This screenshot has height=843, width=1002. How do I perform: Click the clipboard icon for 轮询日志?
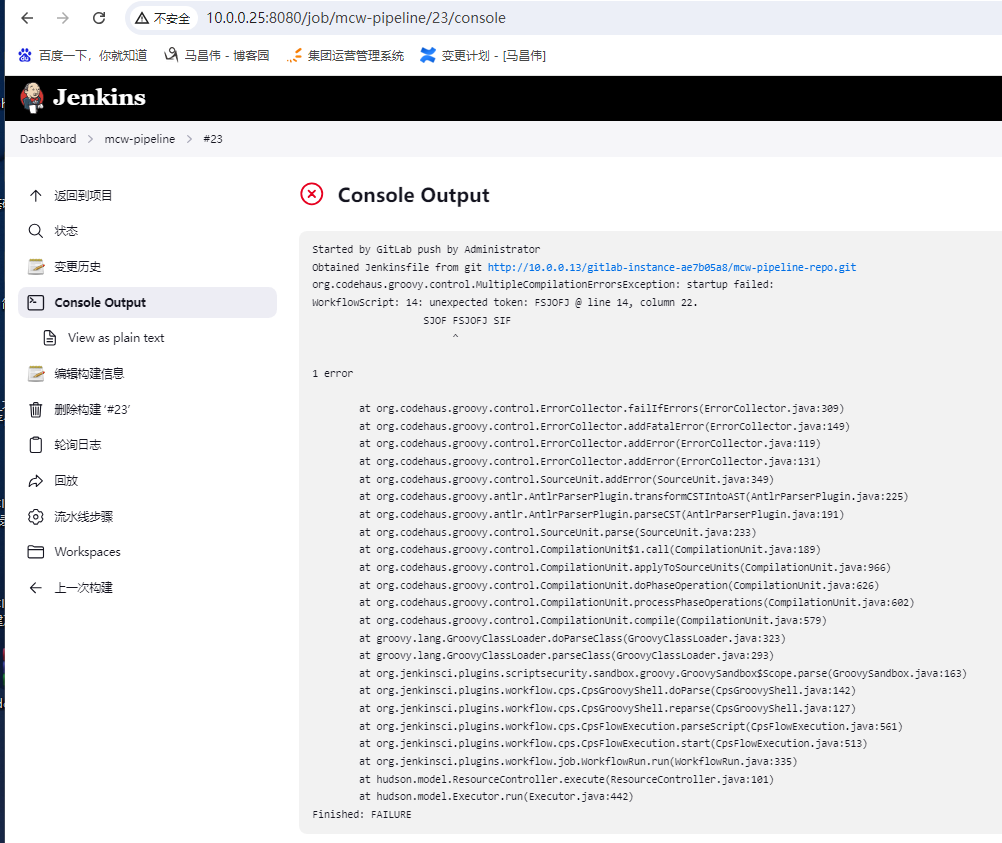[36, 445]
